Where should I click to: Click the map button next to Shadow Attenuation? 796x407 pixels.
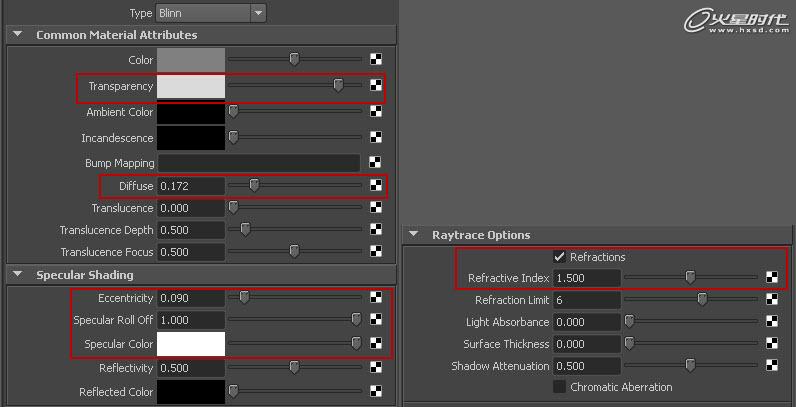772,365
